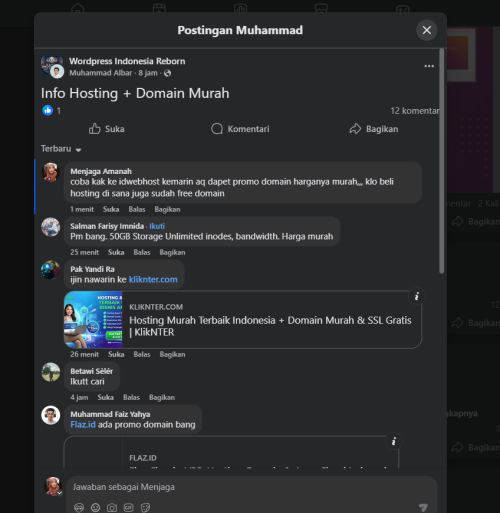Open the post options three-dot menu

pyautogui.click(x=429, y=66)
